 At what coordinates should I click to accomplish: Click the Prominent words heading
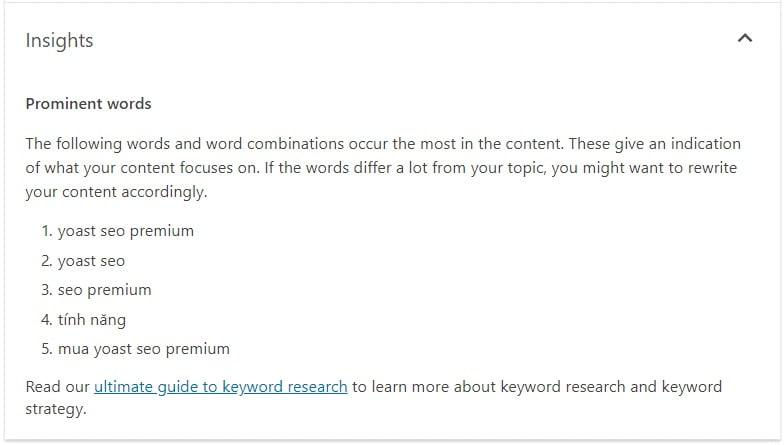click(x=88, y=103)
